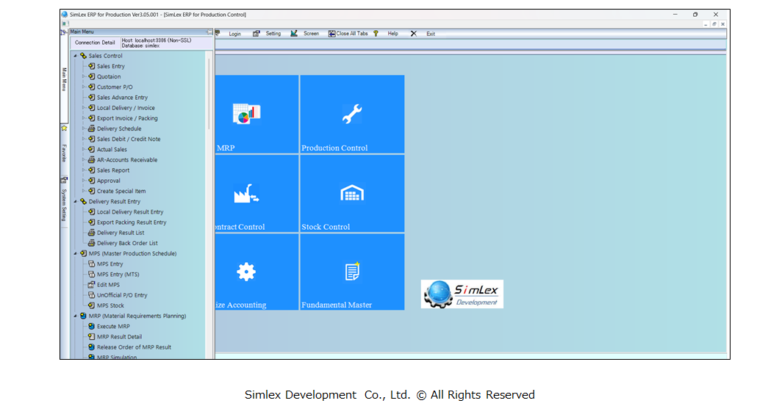
Task: Collapse the MPS (Master Production Schedule) node
Action: click(75, 253)
